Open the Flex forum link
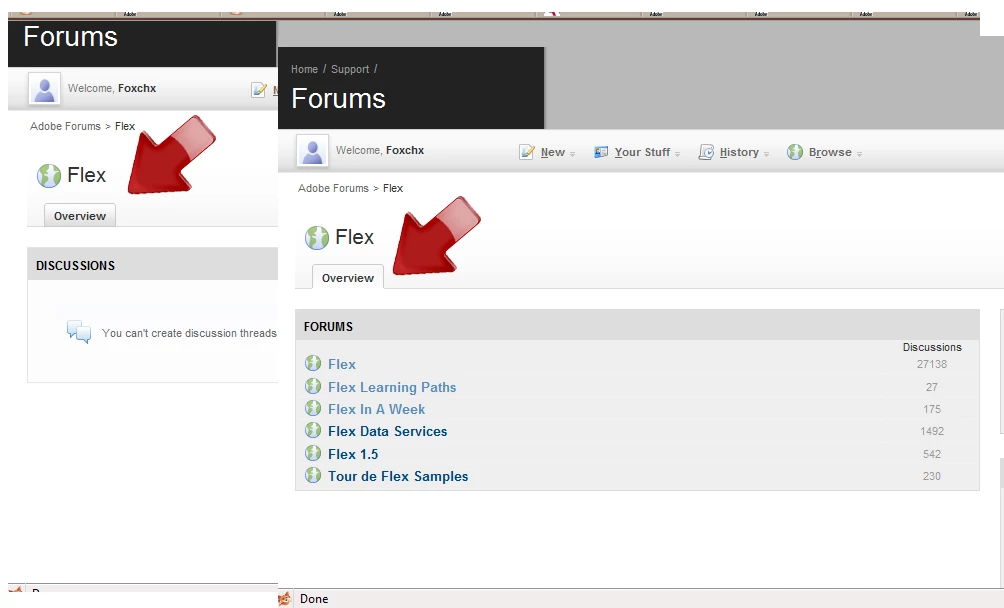Viewport: 1004px width, 608px height. coord(342,364)
